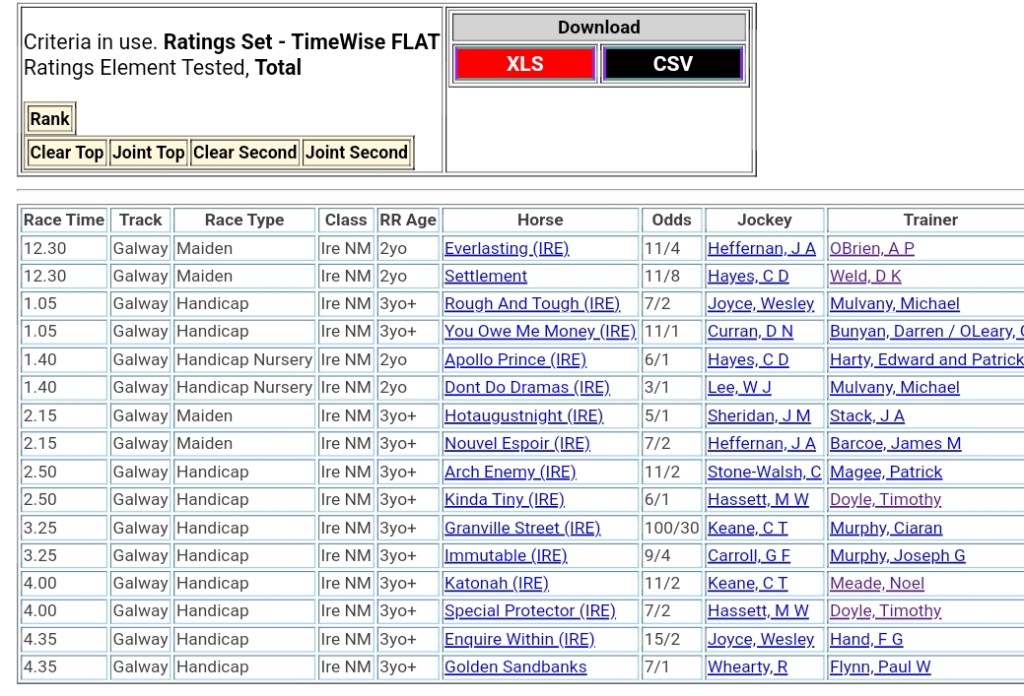This screenshot has height=696, width=1024.
Task: Choose the Joint Top filter
Action: (x=148, y=153)
